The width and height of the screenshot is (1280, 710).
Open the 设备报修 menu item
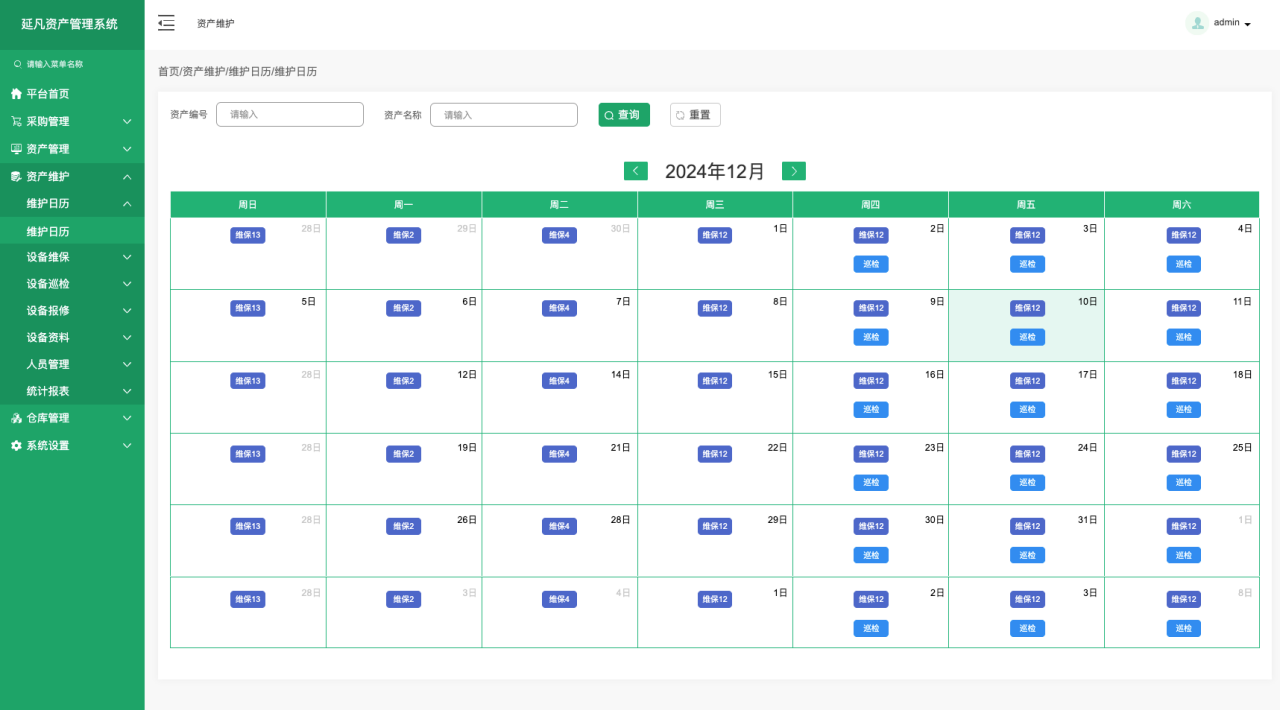pyautogui.click(x=48, y=311)
